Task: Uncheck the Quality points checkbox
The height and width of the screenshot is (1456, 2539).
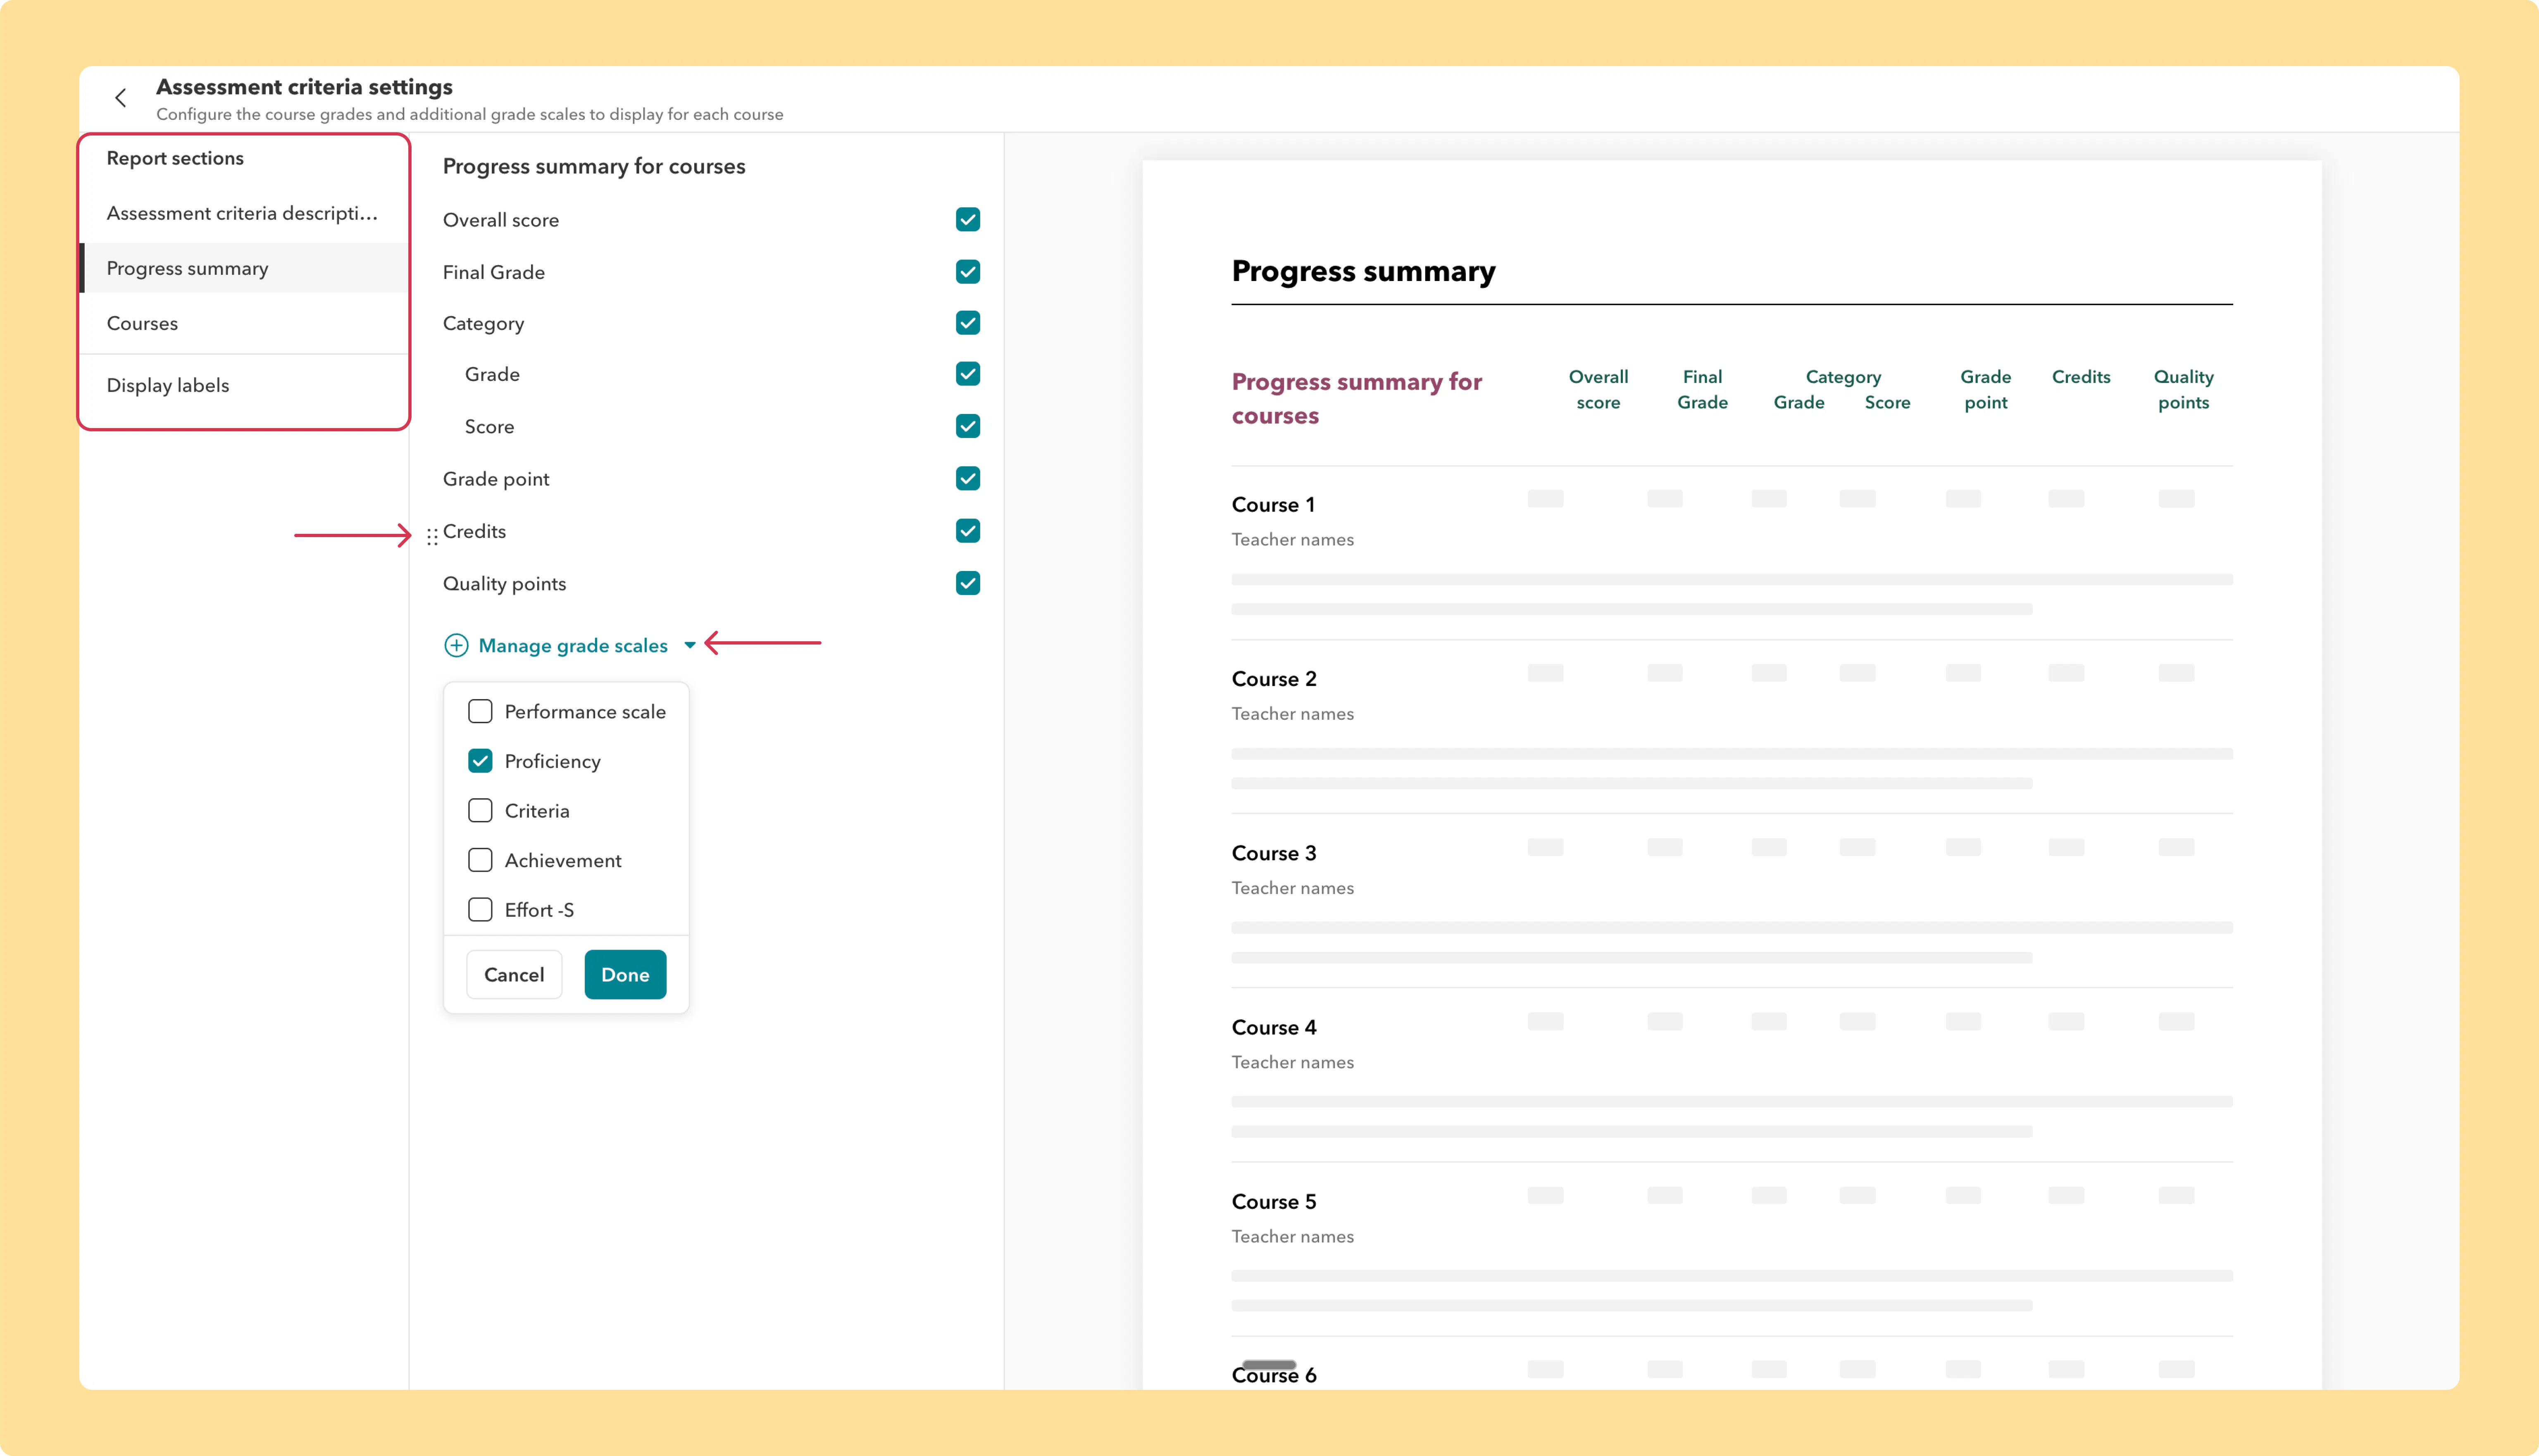Action: point(967,582)
